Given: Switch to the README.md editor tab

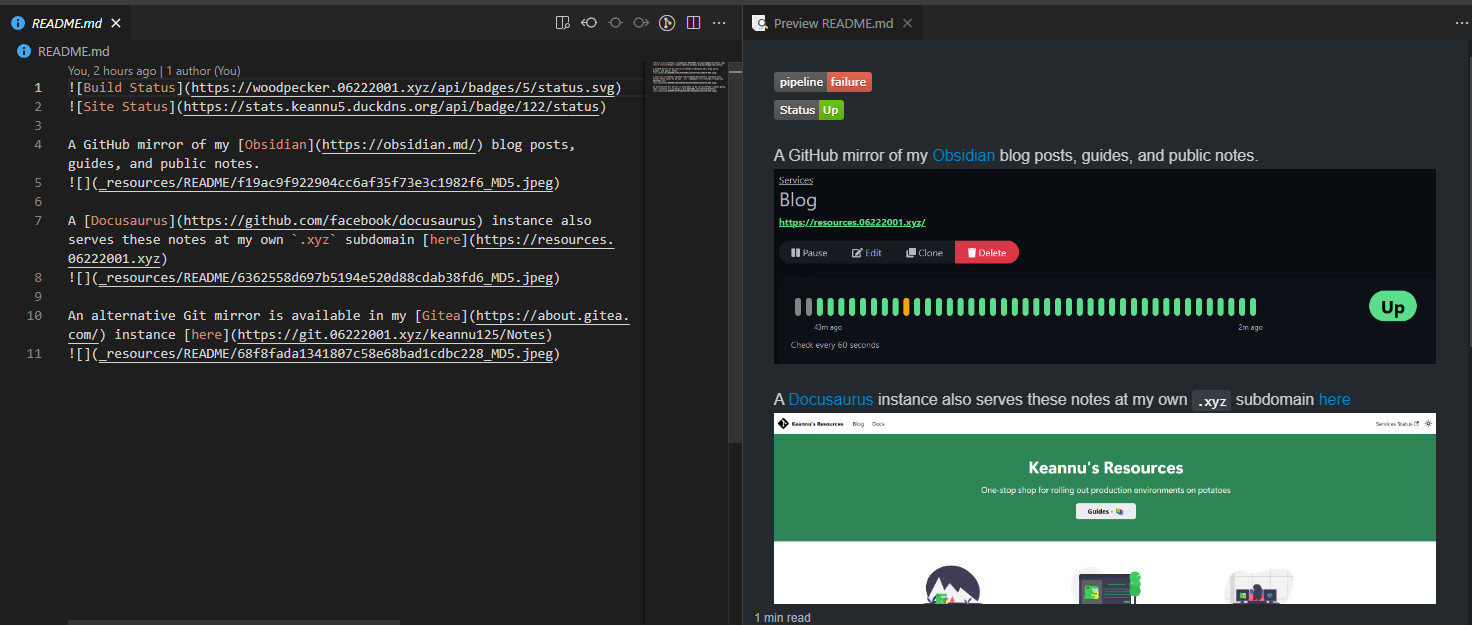Looking at the screenshot, I should (66, 23).
